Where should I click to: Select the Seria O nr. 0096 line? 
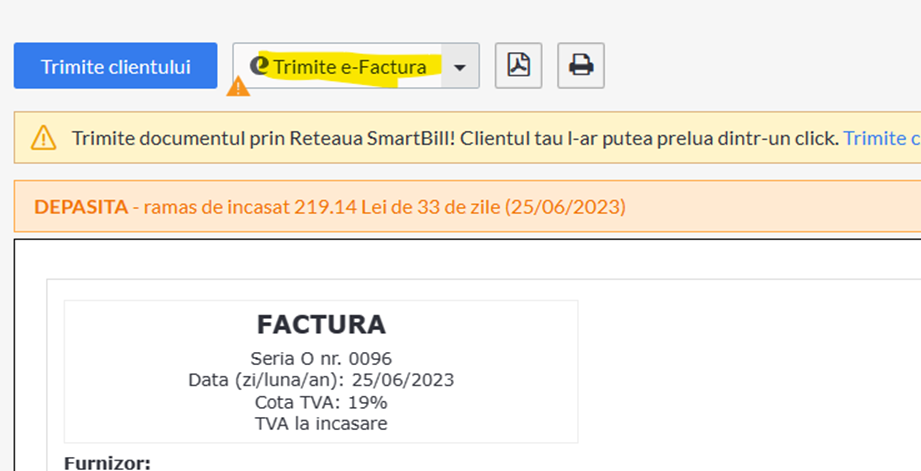321,358
